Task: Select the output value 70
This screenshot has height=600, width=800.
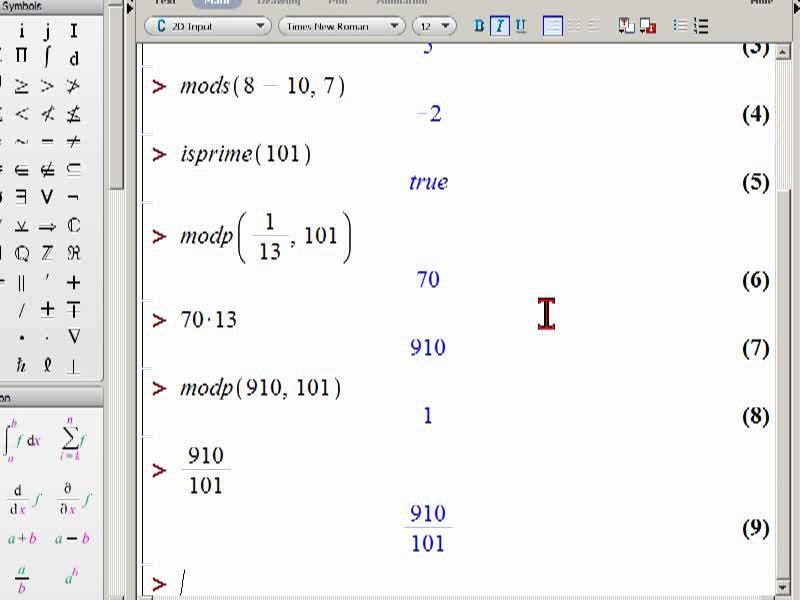Action: pyautogui.click(x=428, y=280)
